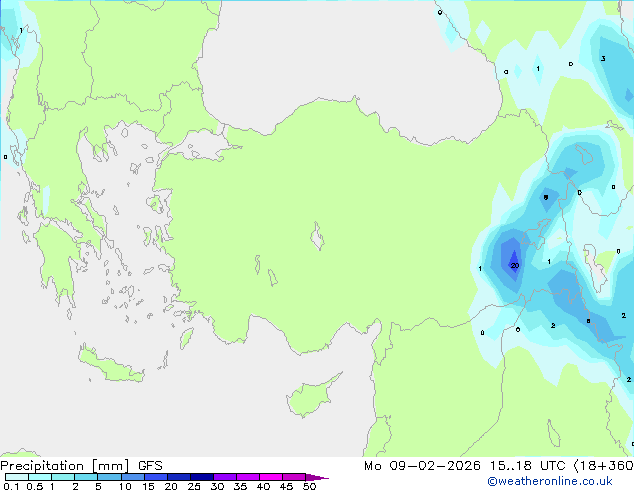Click the '15' legend scale label
634x490 pixels.
pyautogui.click(x=148, y=486)
